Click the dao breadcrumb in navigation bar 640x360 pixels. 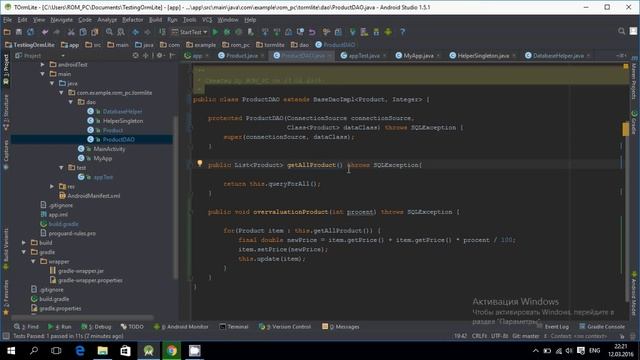pyautogui.click(x=300, y=45)
